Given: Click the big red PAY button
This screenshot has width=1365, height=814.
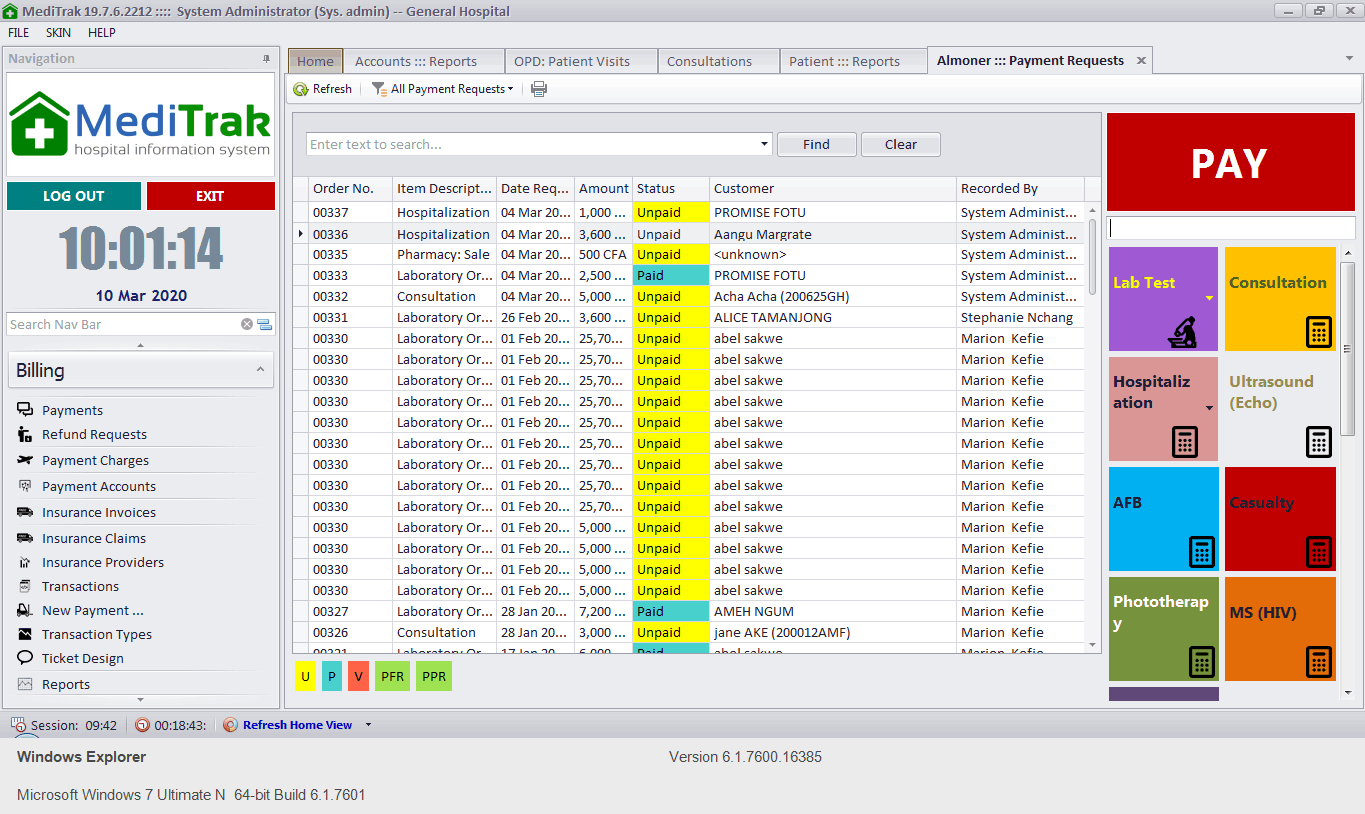Looking at the screenshot, I should 1230,162.
